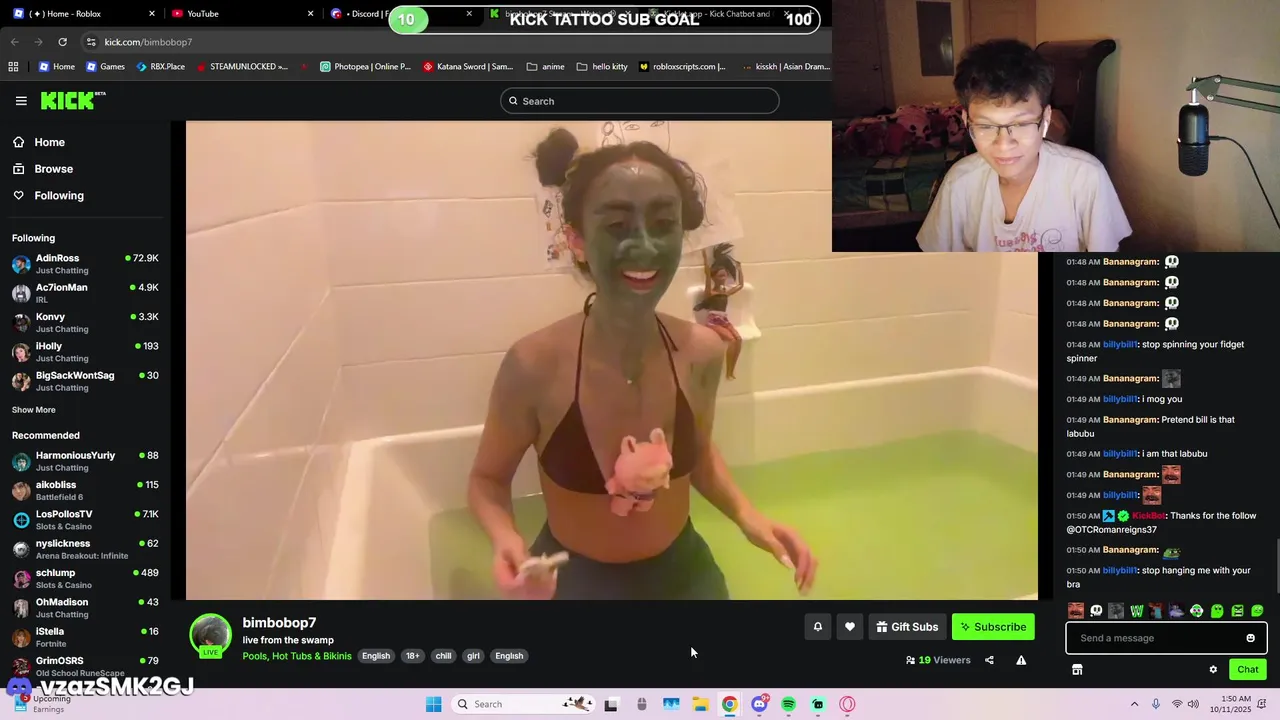Select the green W emote
1280x720 pixels.
(1136, 611)
